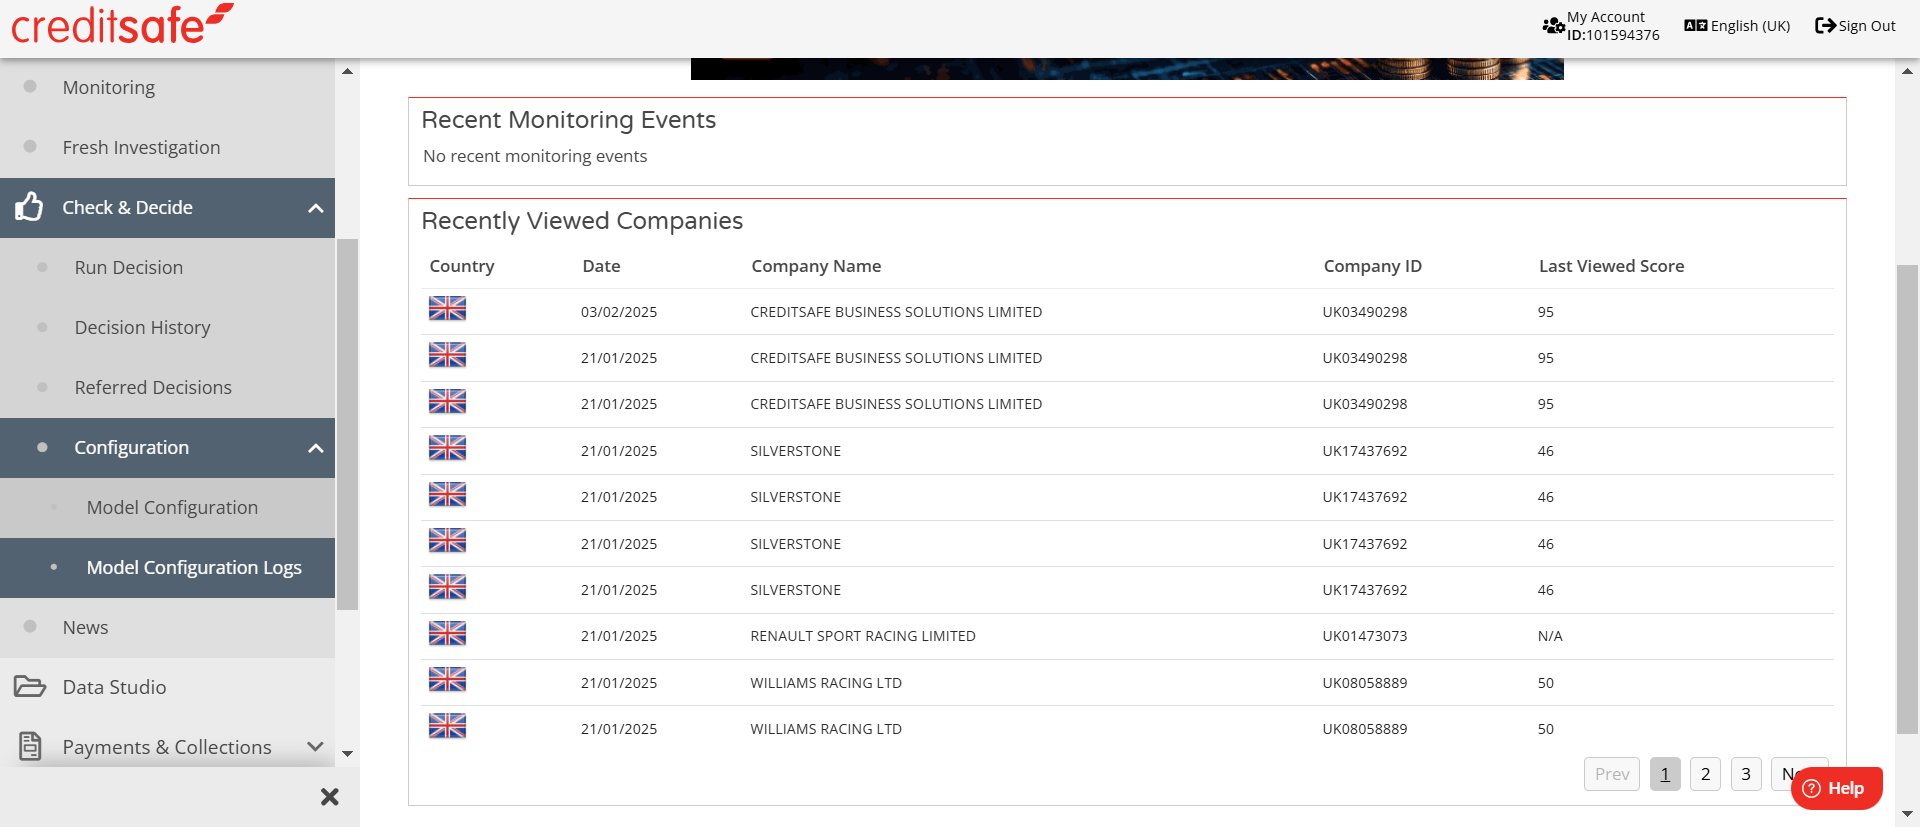
Task: Click Company ID column header
Action: [1372, 266]
